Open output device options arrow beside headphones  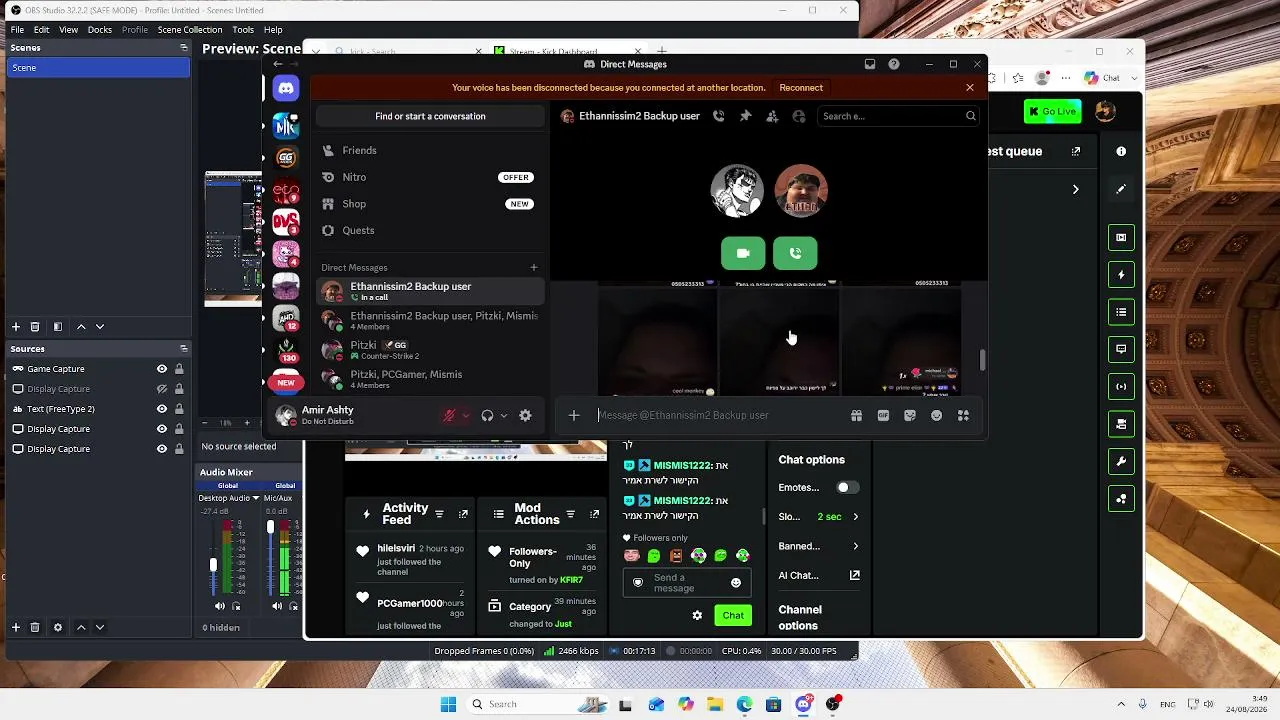[x=503, y=416]
